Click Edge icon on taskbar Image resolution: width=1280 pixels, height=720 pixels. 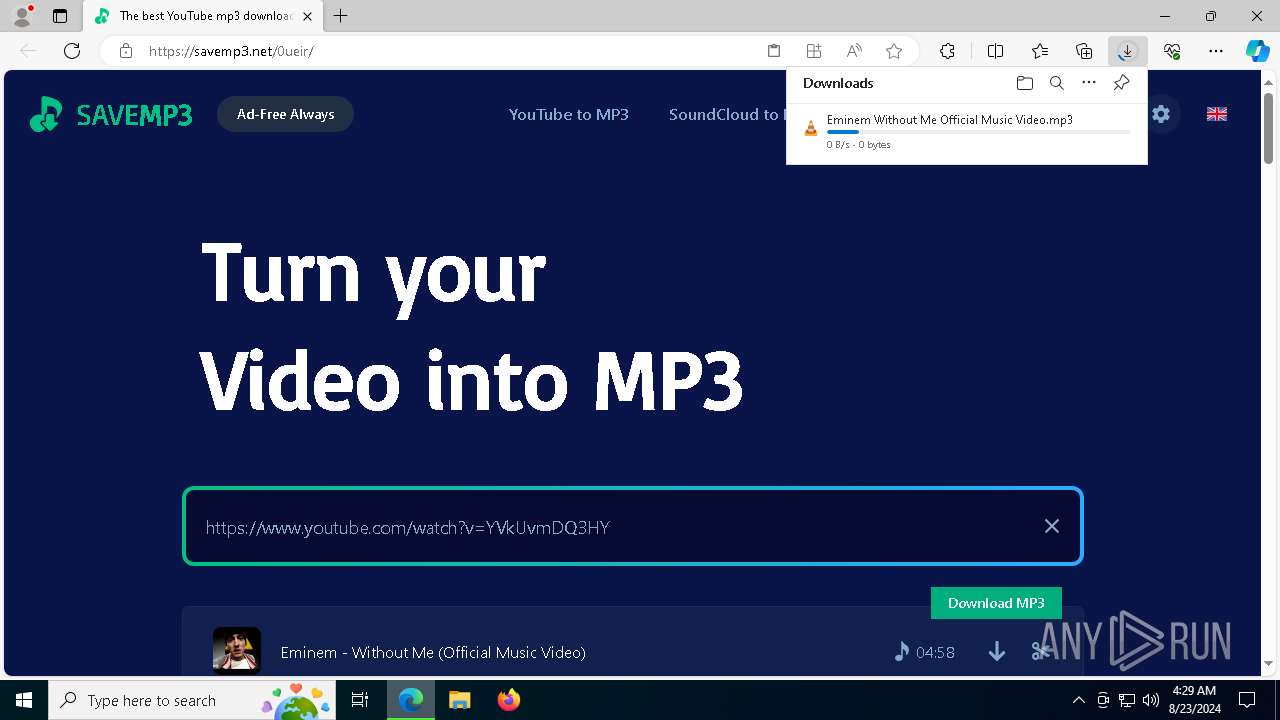tap(411, 700)
